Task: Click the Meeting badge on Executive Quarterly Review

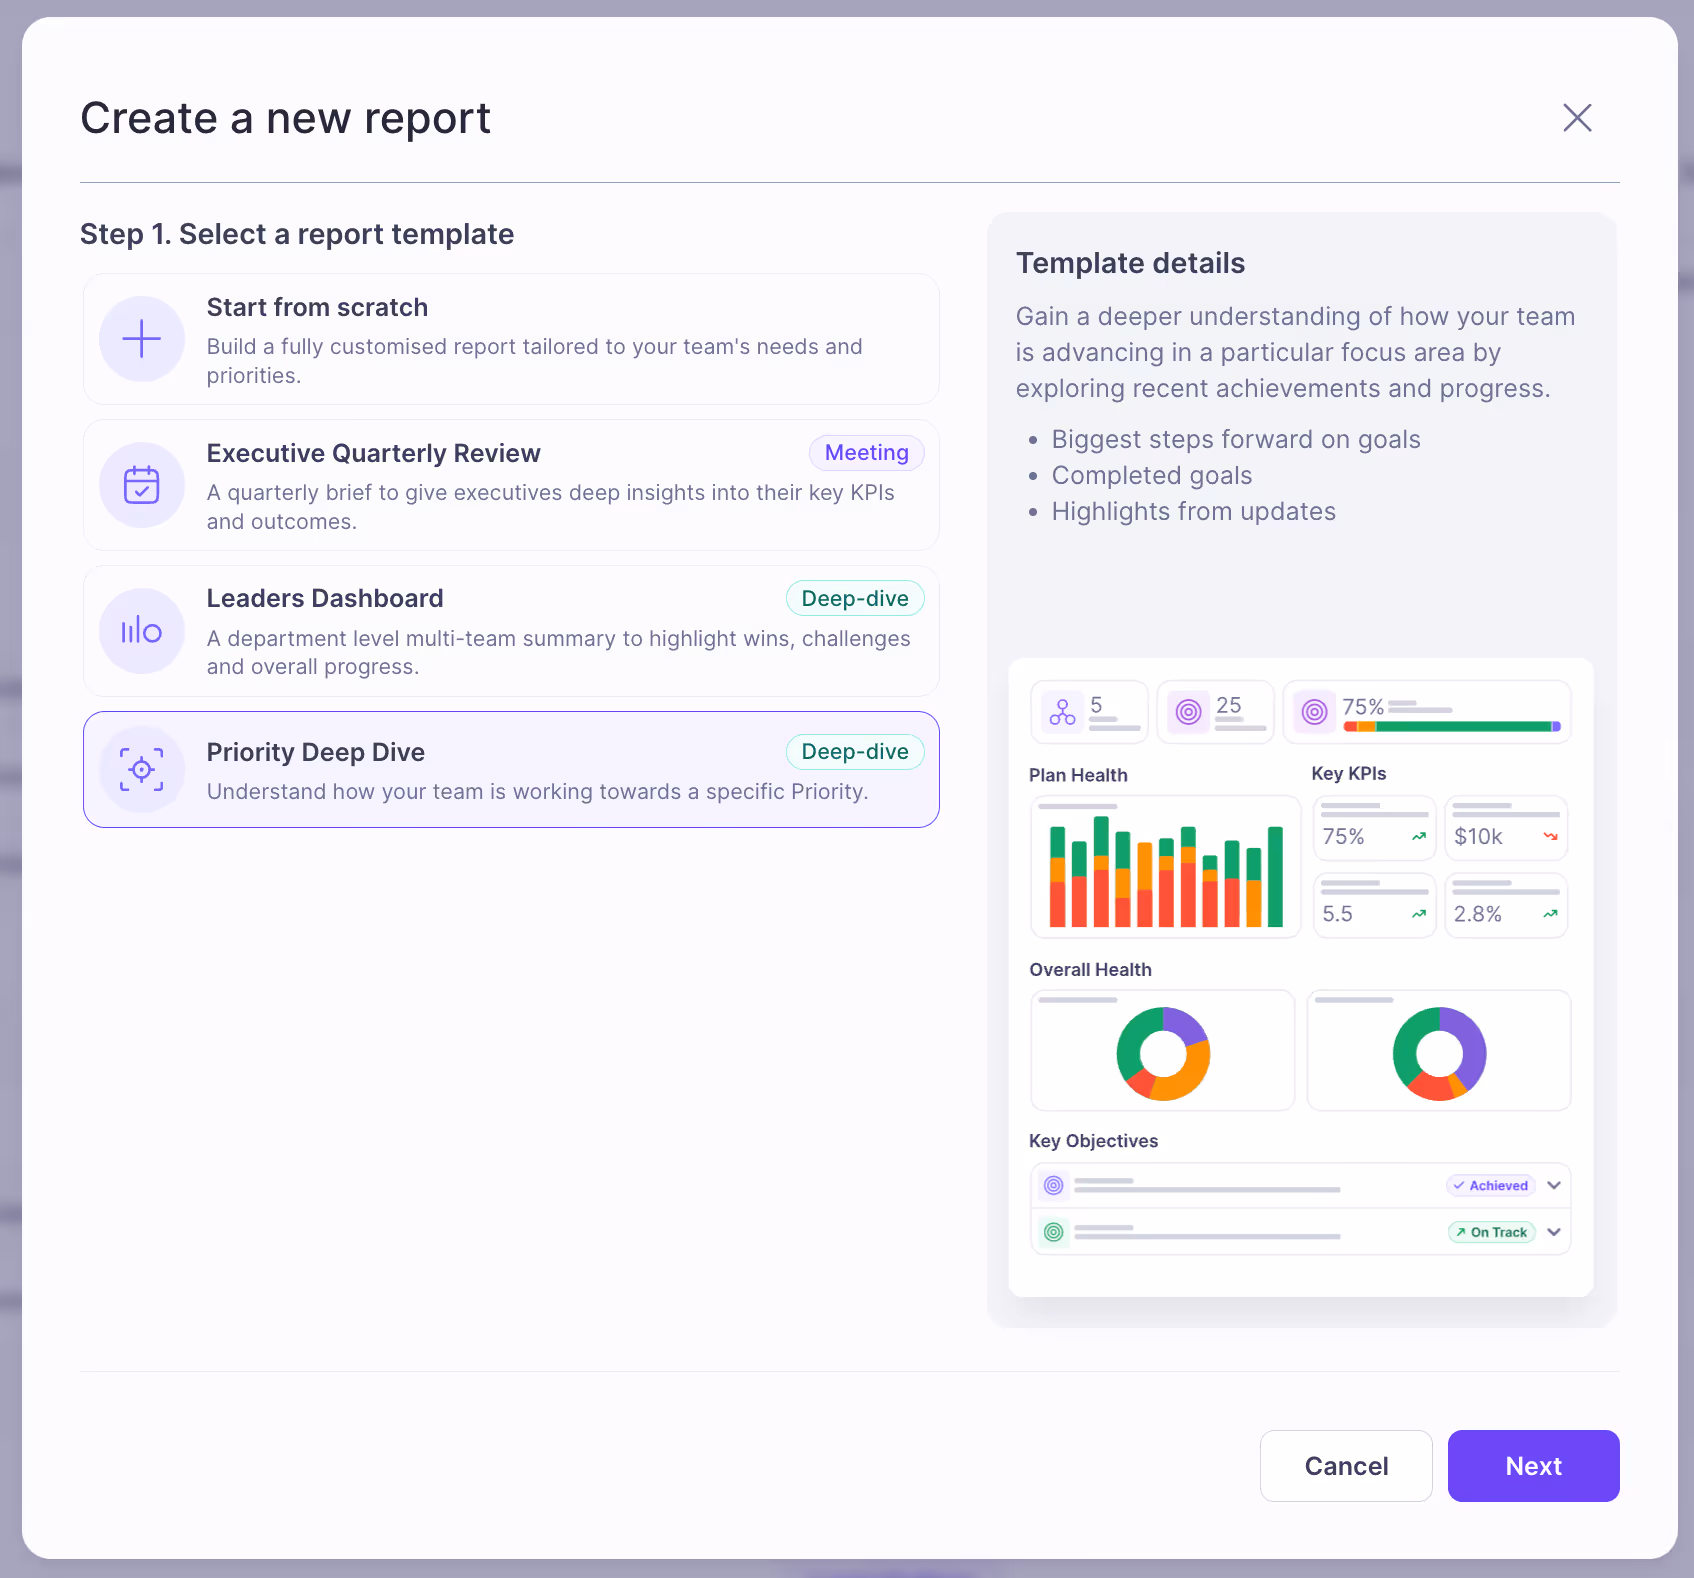Action: [866, 452]
